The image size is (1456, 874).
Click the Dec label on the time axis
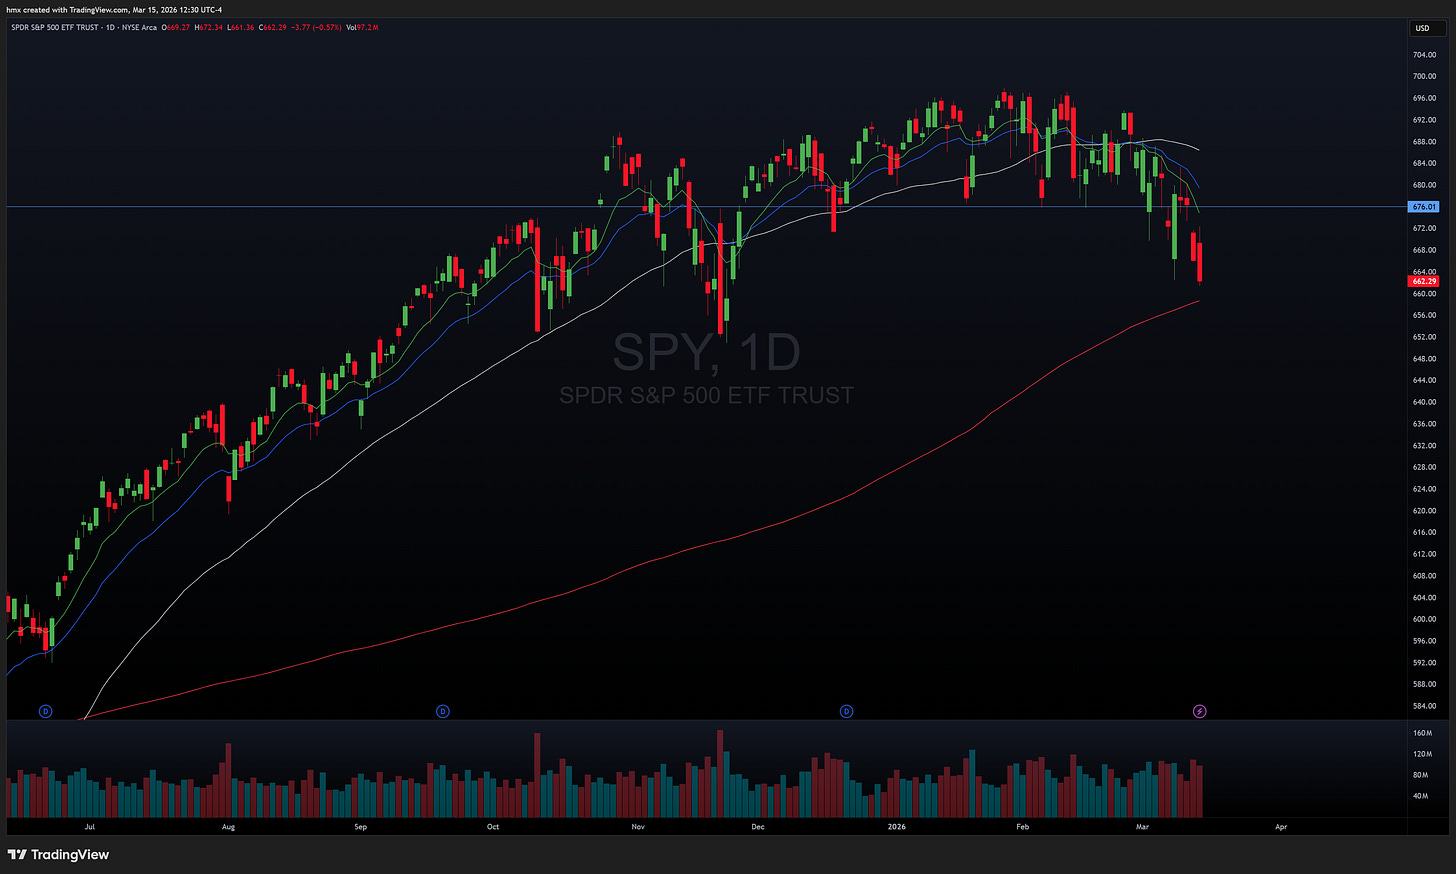pos(757,827)
